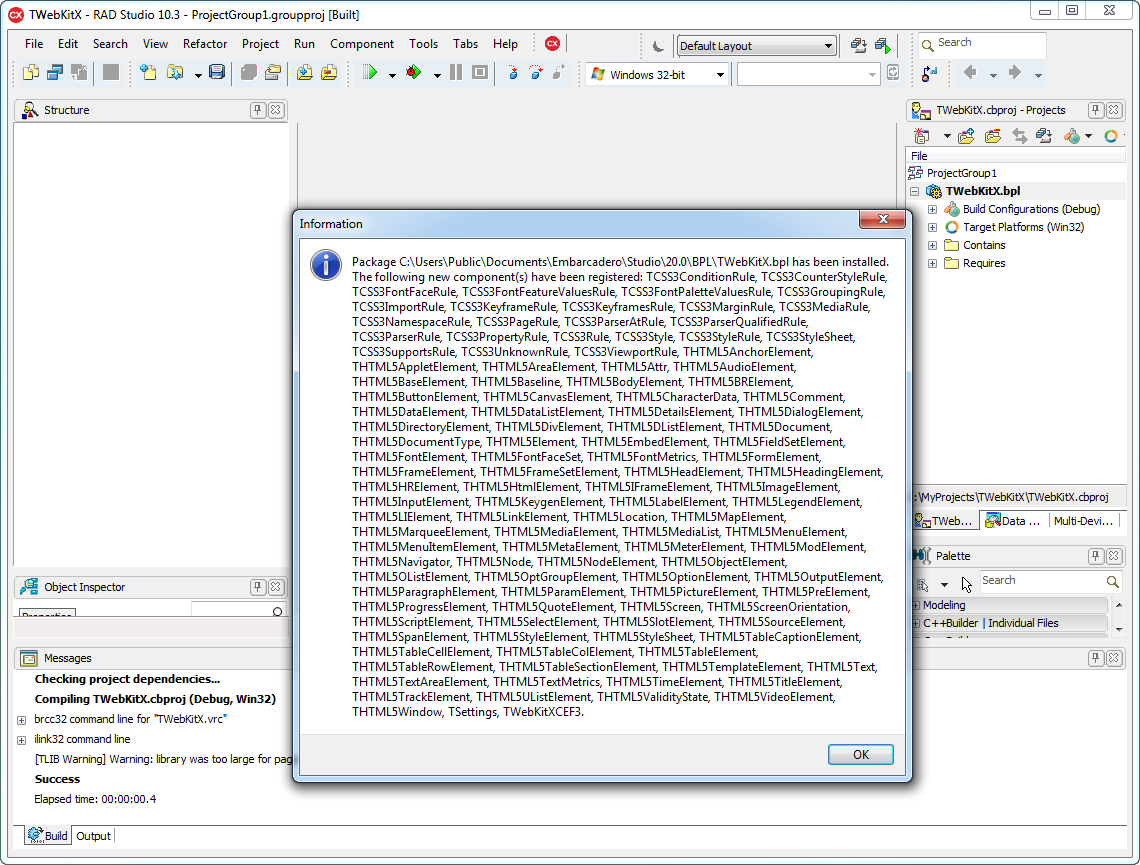Click Set Debug Desktop icon
Screen dimensions: 1140x865
883,46
